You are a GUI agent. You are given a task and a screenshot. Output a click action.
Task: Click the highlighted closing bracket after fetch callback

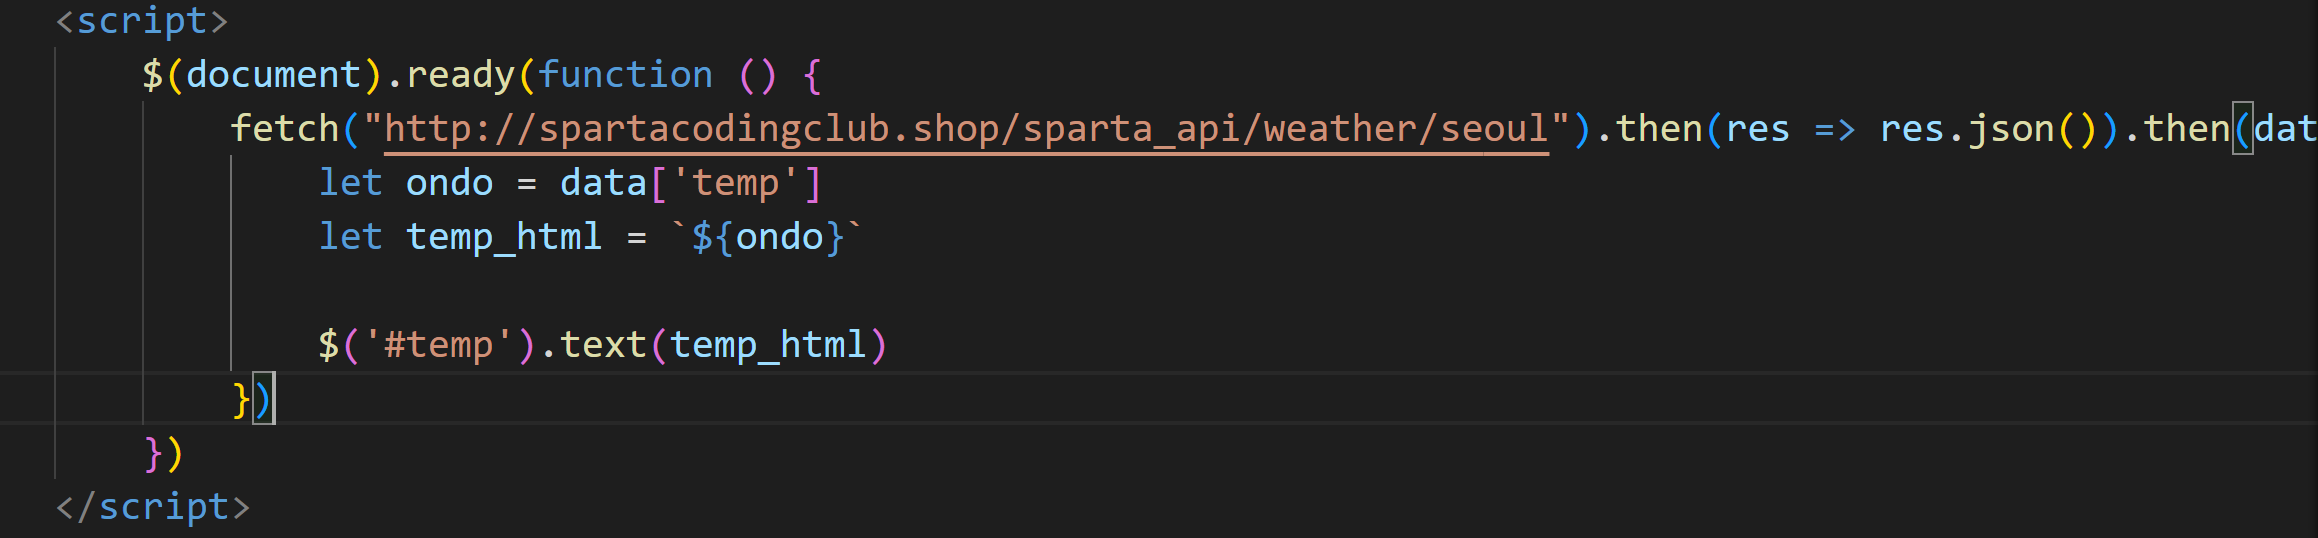263,399
